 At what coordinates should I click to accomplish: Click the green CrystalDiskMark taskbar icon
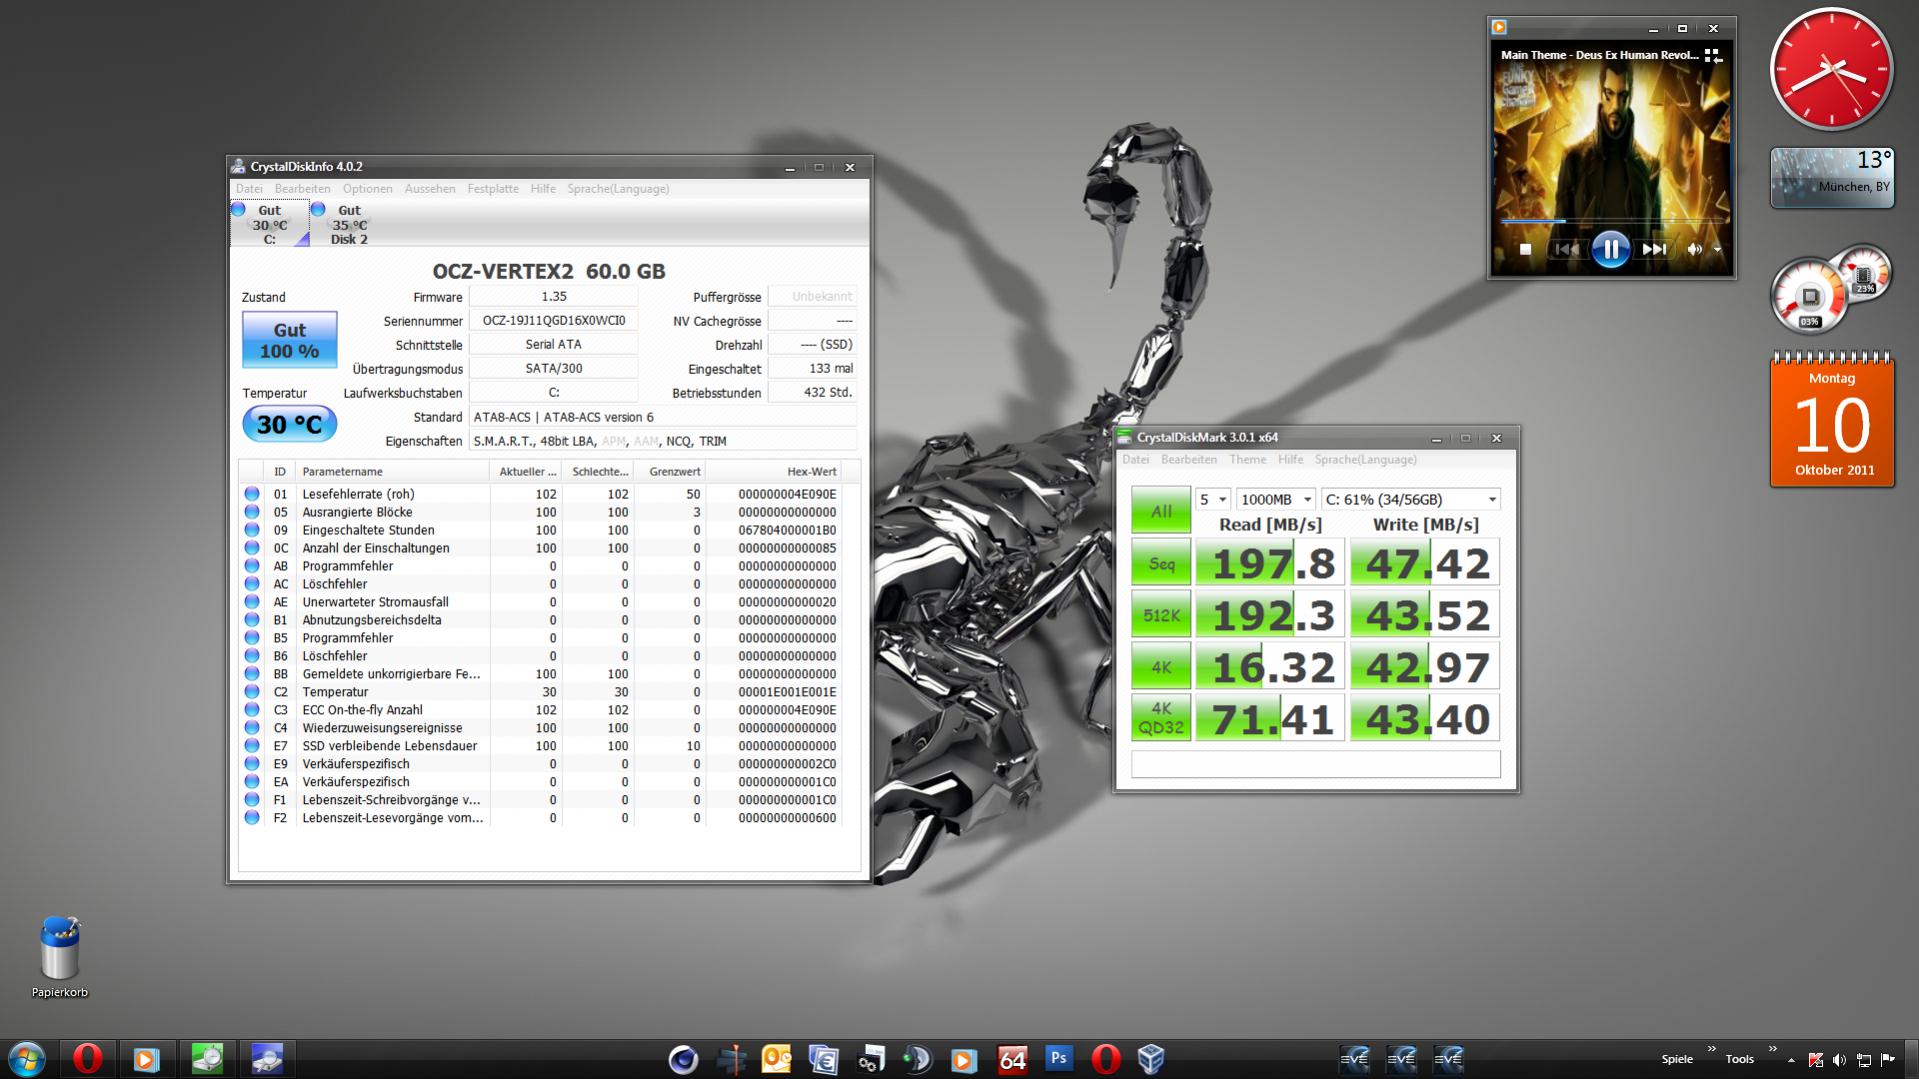pyautogui.click(x=207, y=1059)
